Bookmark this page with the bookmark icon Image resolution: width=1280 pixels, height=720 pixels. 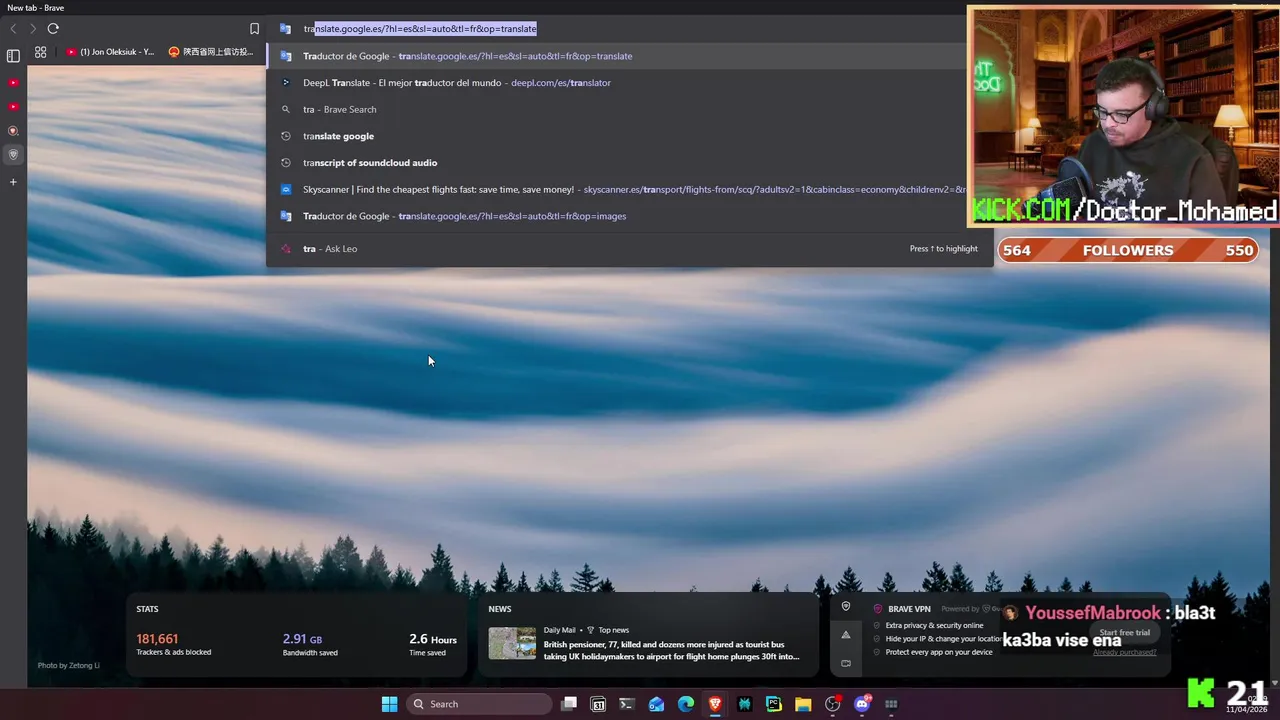[x=254, y=29]
